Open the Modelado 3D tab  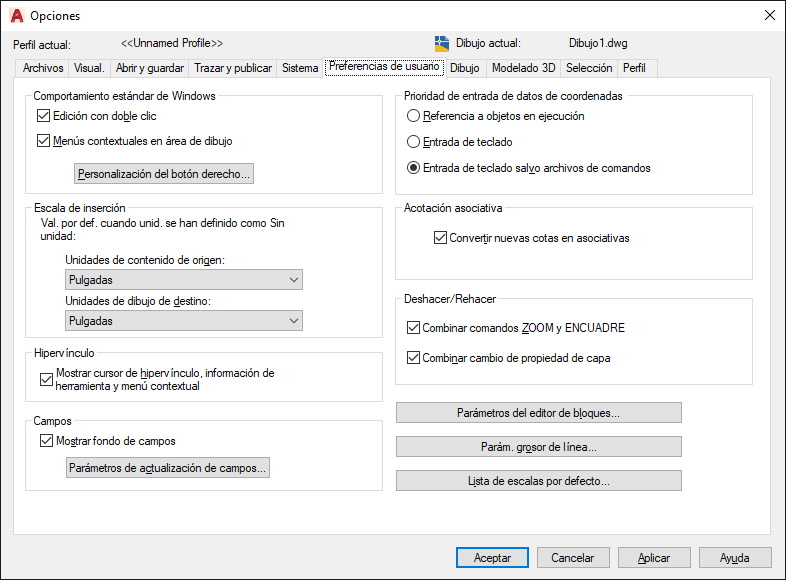point(523,68)
